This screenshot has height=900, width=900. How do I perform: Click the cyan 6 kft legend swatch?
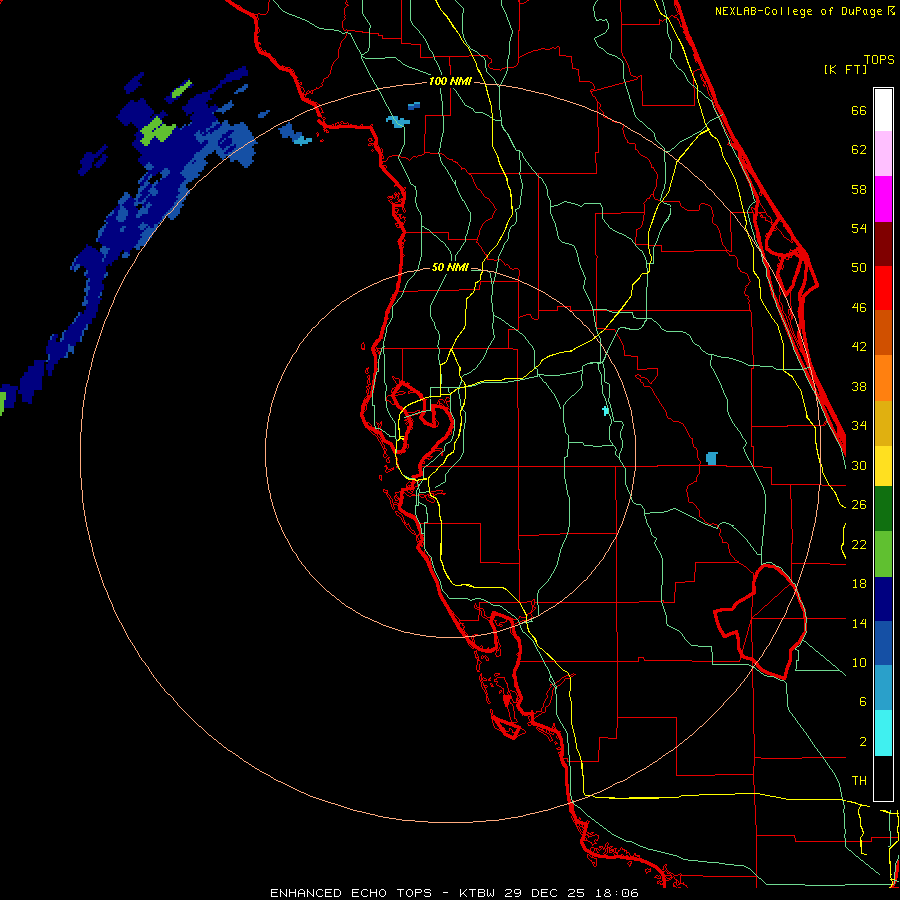[x=883, y=733]
